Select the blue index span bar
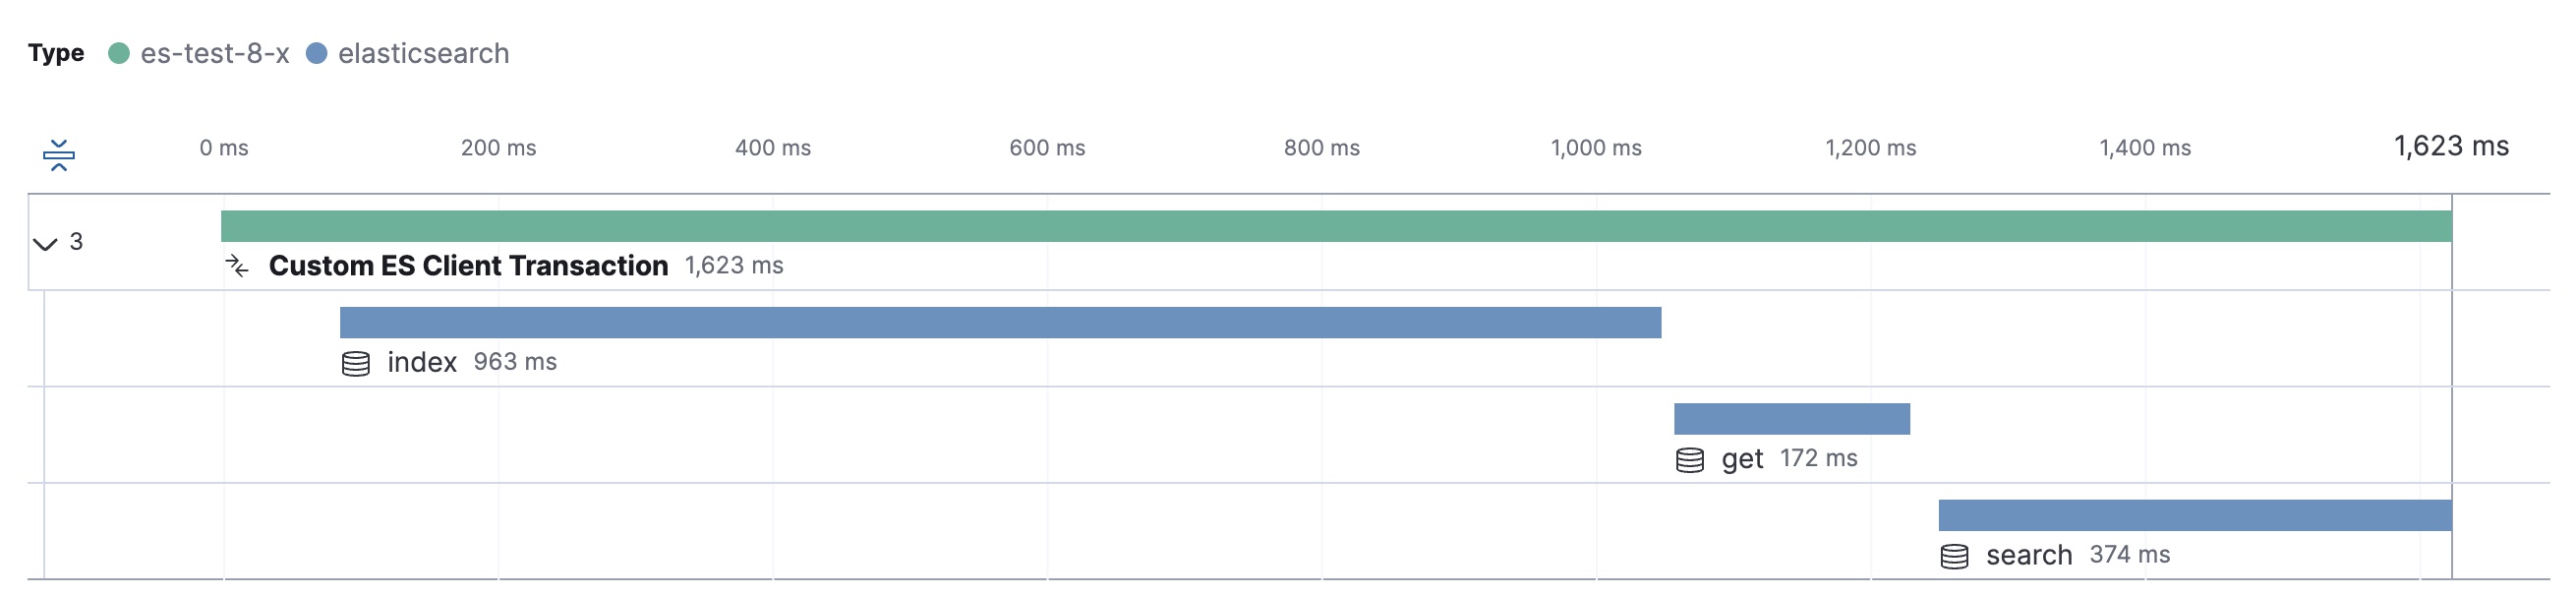2576x596 pixels. [1000, 322]
